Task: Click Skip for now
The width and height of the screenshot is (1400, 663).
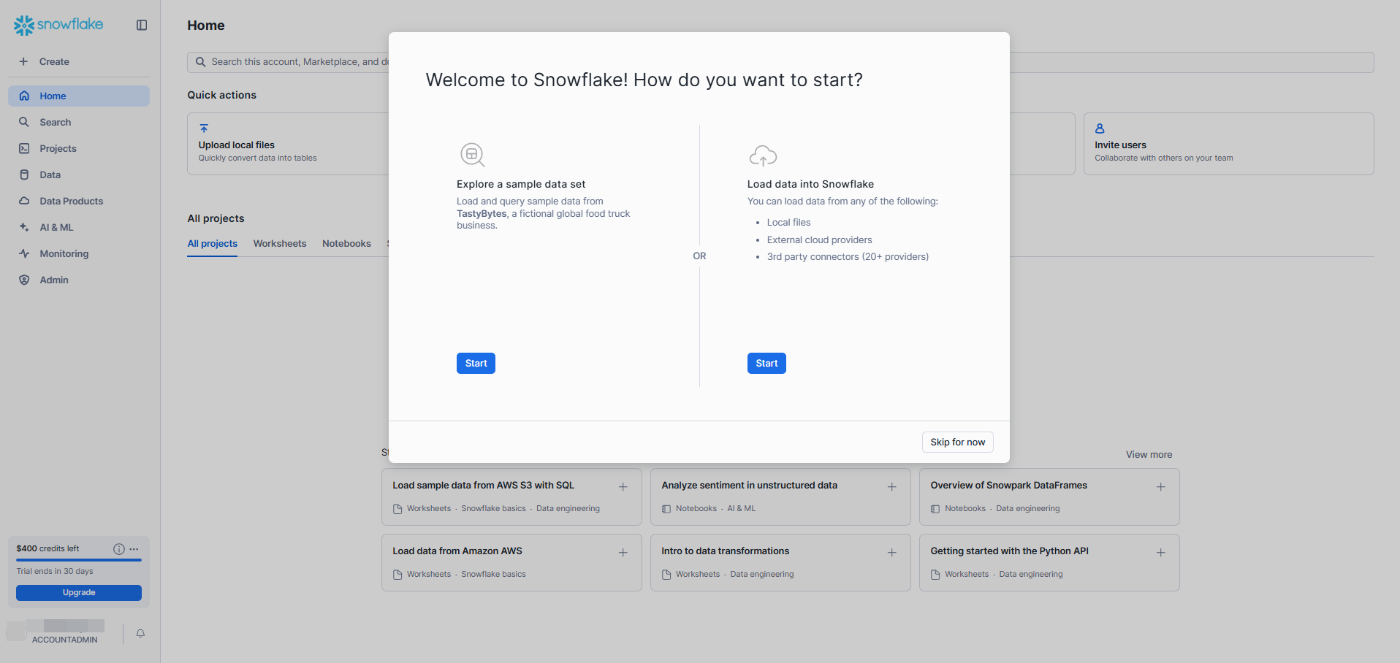Action: (958, 442)
